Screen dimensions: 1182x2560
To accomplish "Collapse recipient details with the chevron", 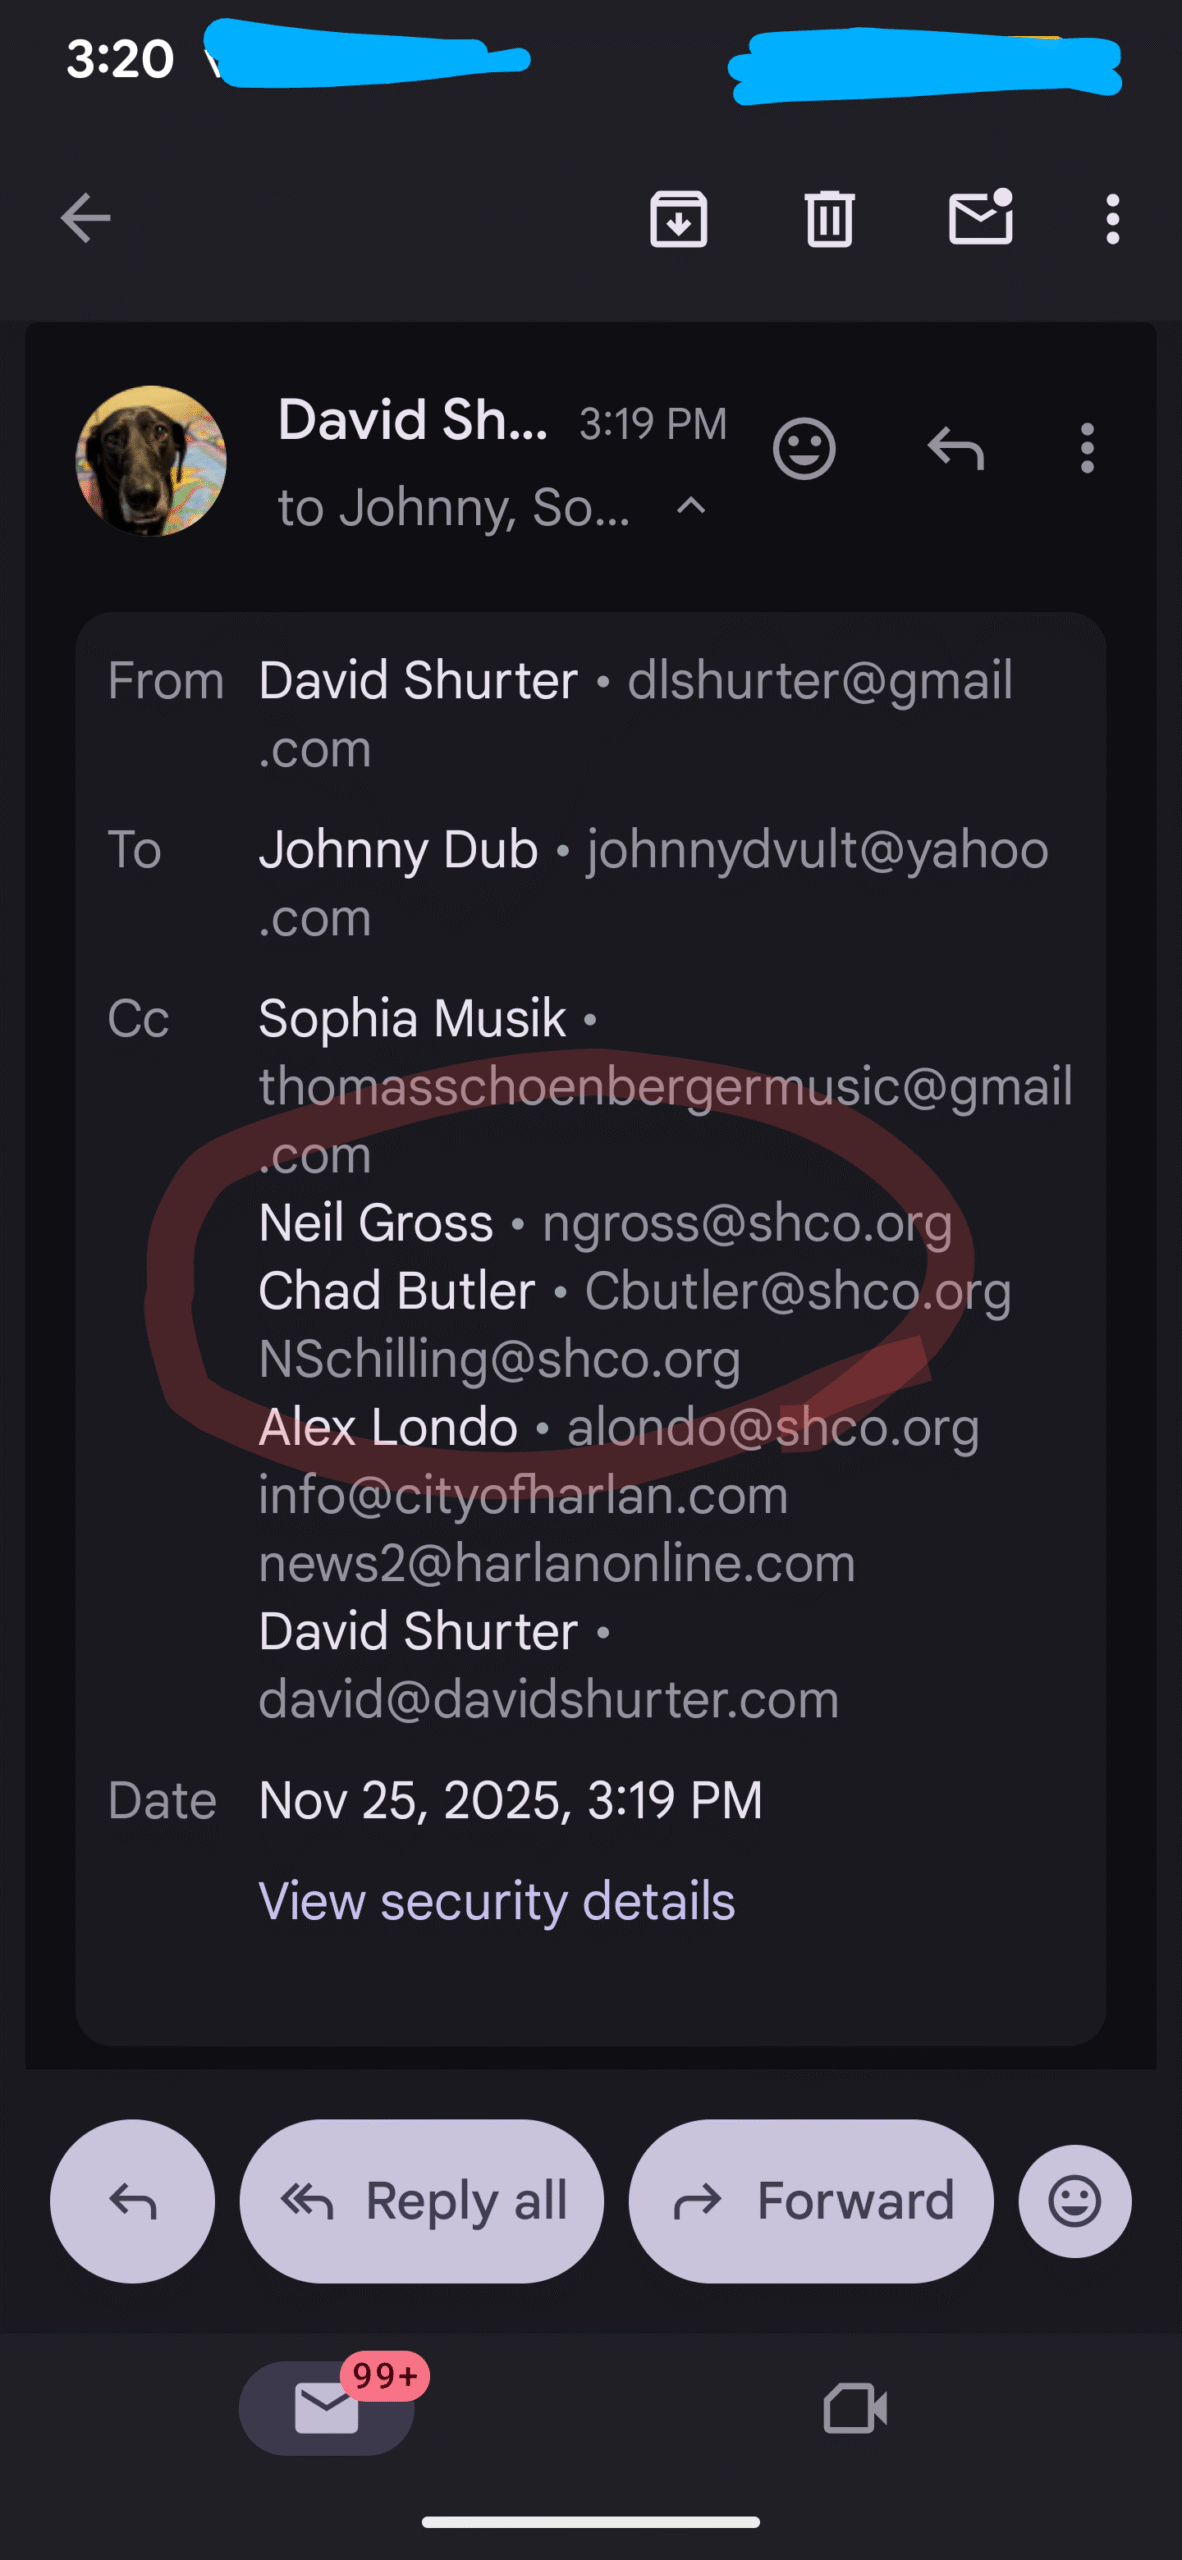I will pyautogui.click(x=691, y=506).
